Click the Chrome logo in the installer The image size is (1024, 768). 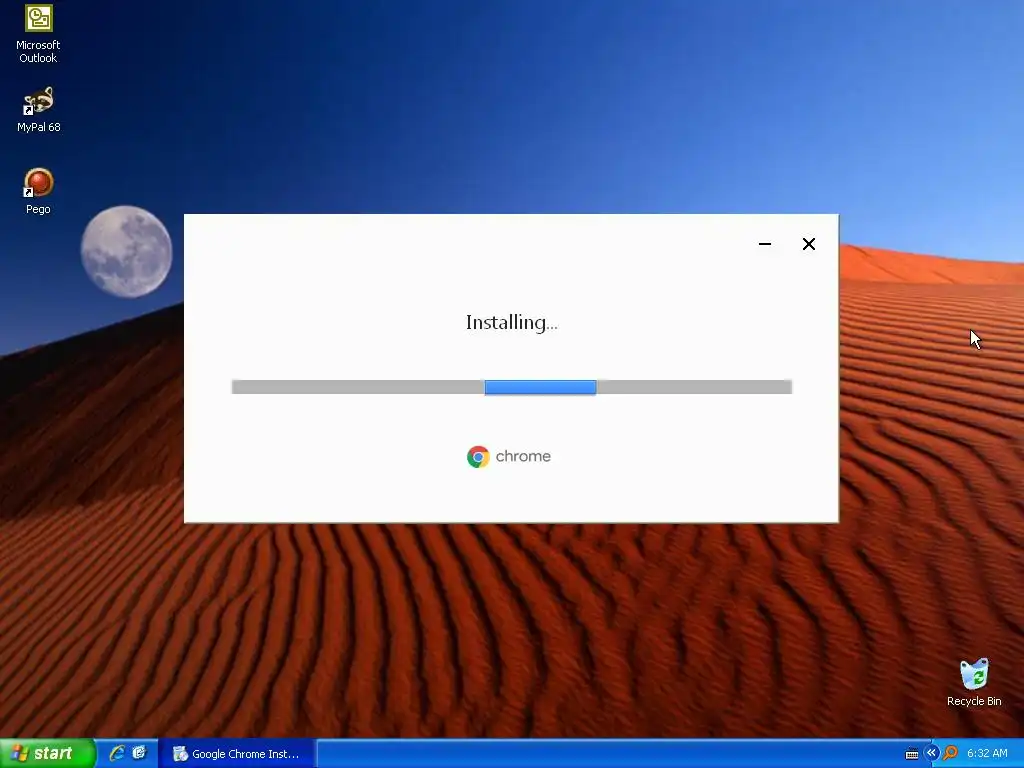point(478,456)
